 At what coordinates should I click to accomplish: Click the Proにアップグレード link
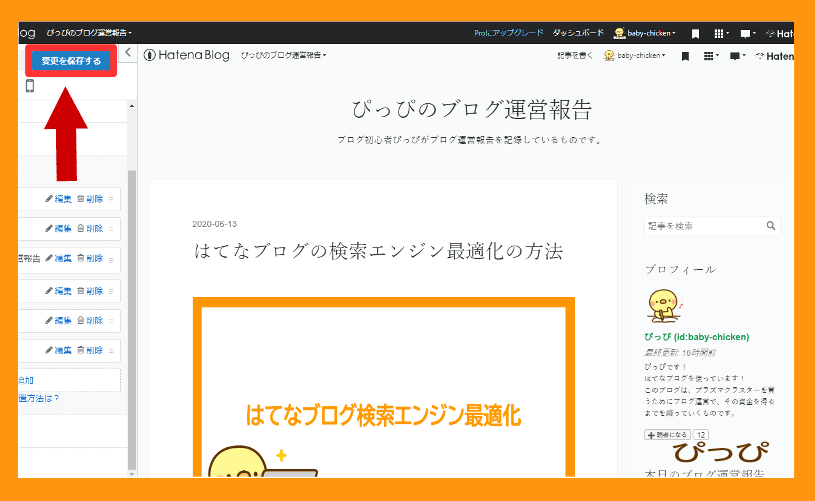click(508, 33)
